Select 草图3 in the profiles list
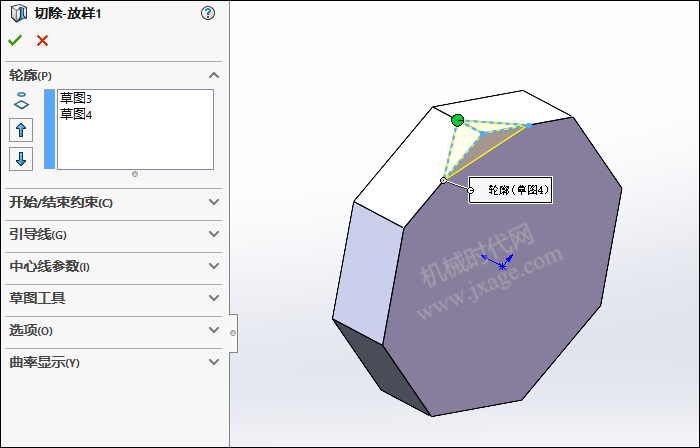The width and height of the screenshot is (700, 448). pos(76,98)
